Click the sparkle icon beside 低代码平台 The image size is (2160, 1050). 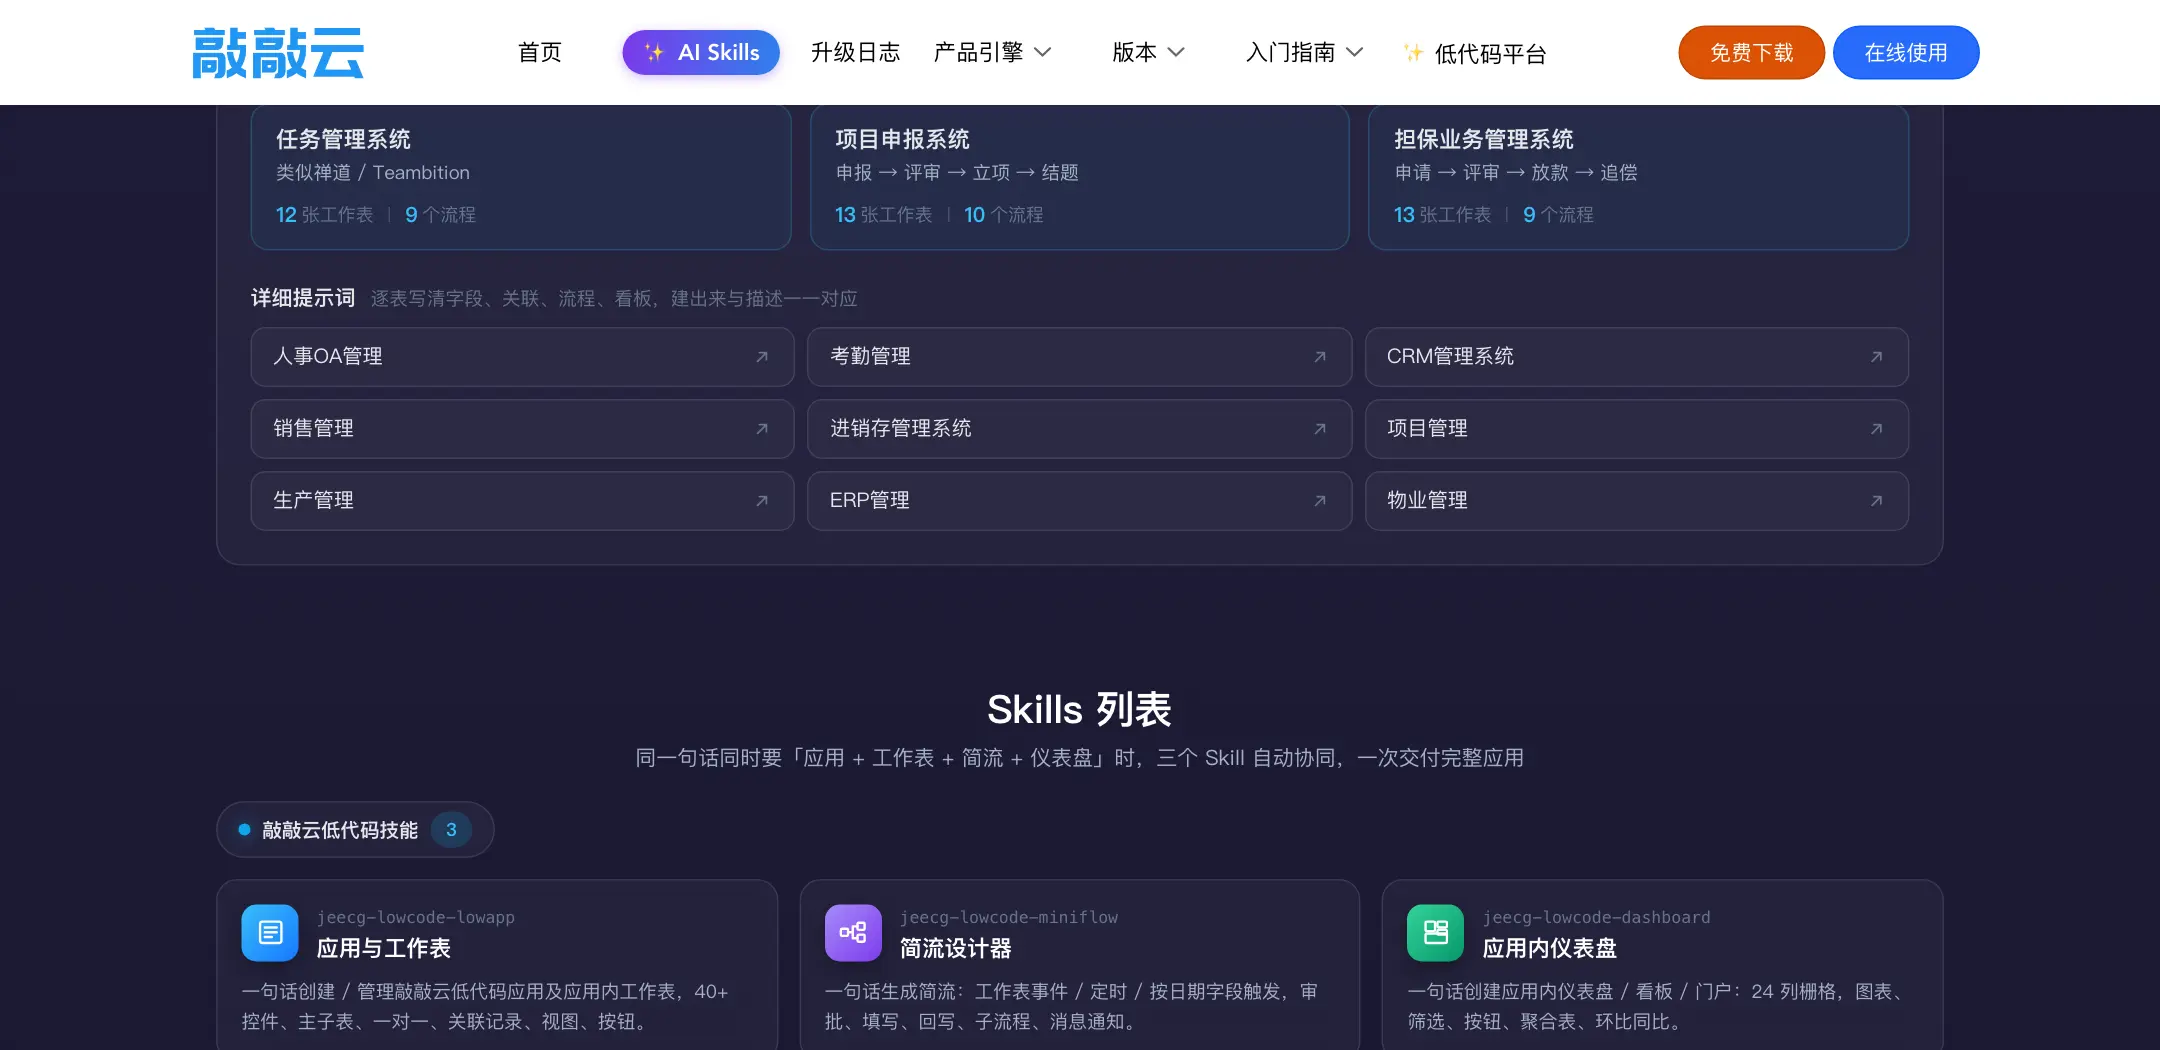click(1413, 53)
